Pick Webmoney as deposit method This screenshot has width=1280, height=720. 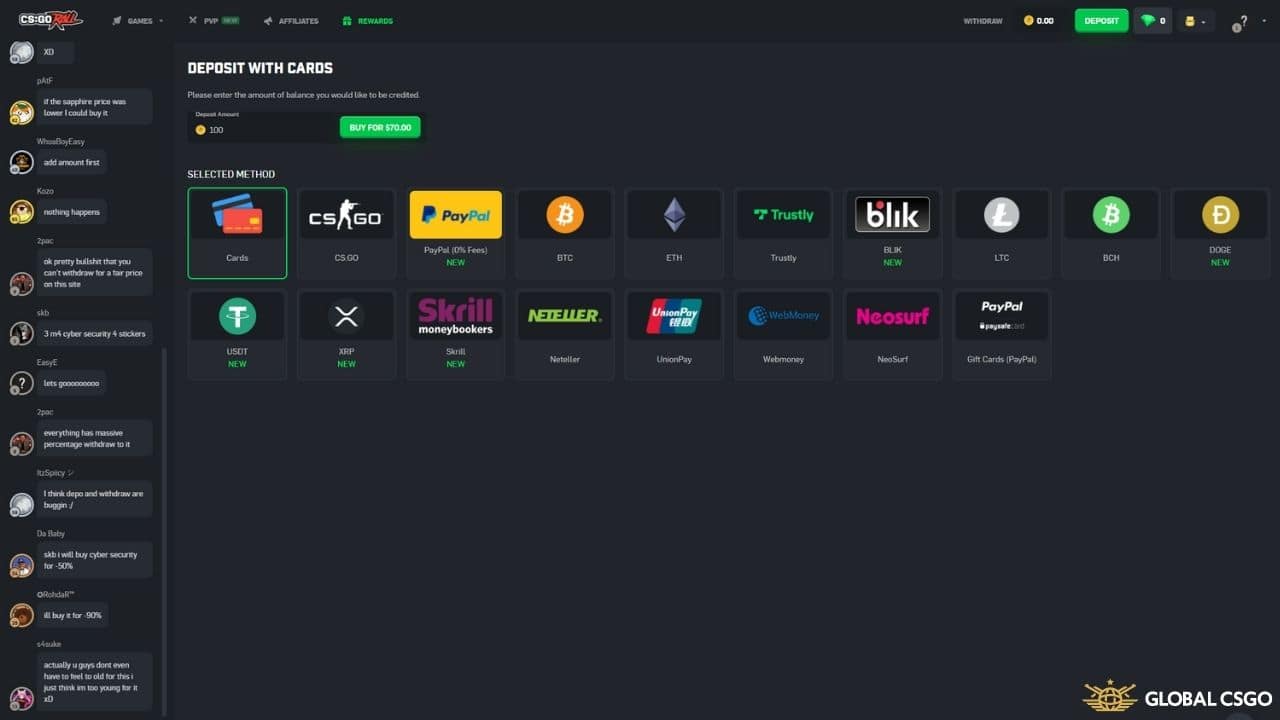(x=783, y=334)
